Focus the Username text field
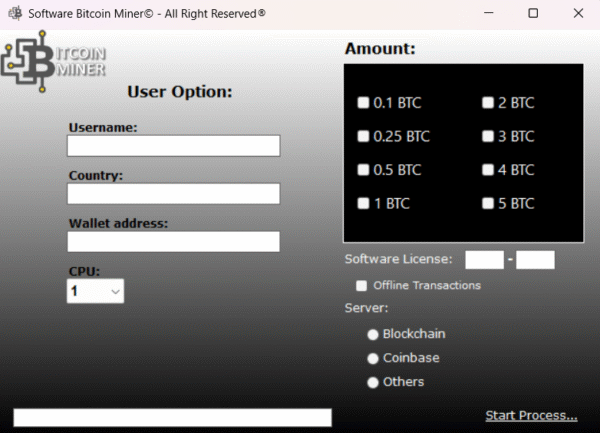 click(x=173, y=146)
